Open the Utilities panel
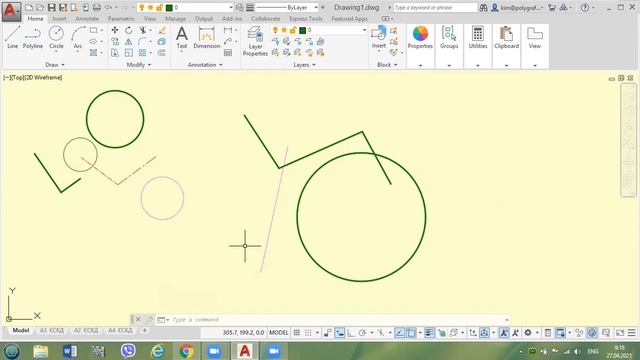 [x=478, y=38]
